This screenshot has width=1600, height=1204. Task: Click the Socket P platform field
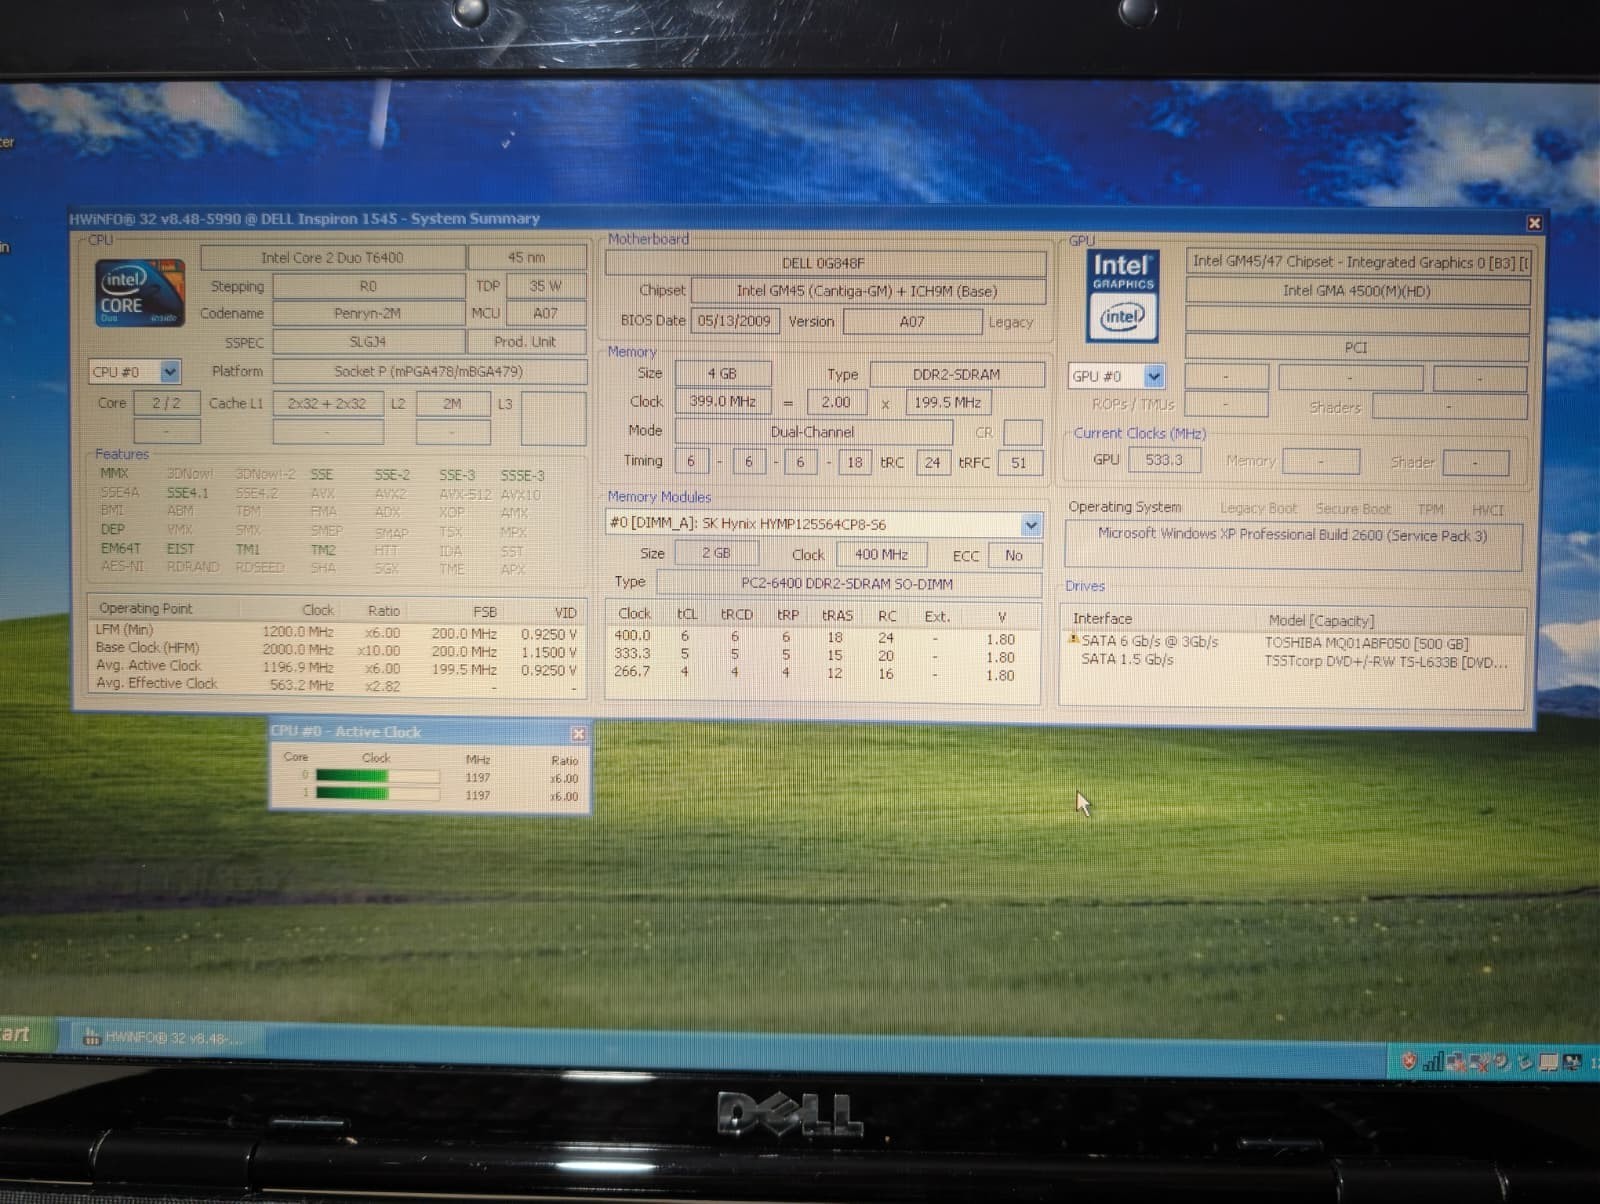(x=429, y=371)
